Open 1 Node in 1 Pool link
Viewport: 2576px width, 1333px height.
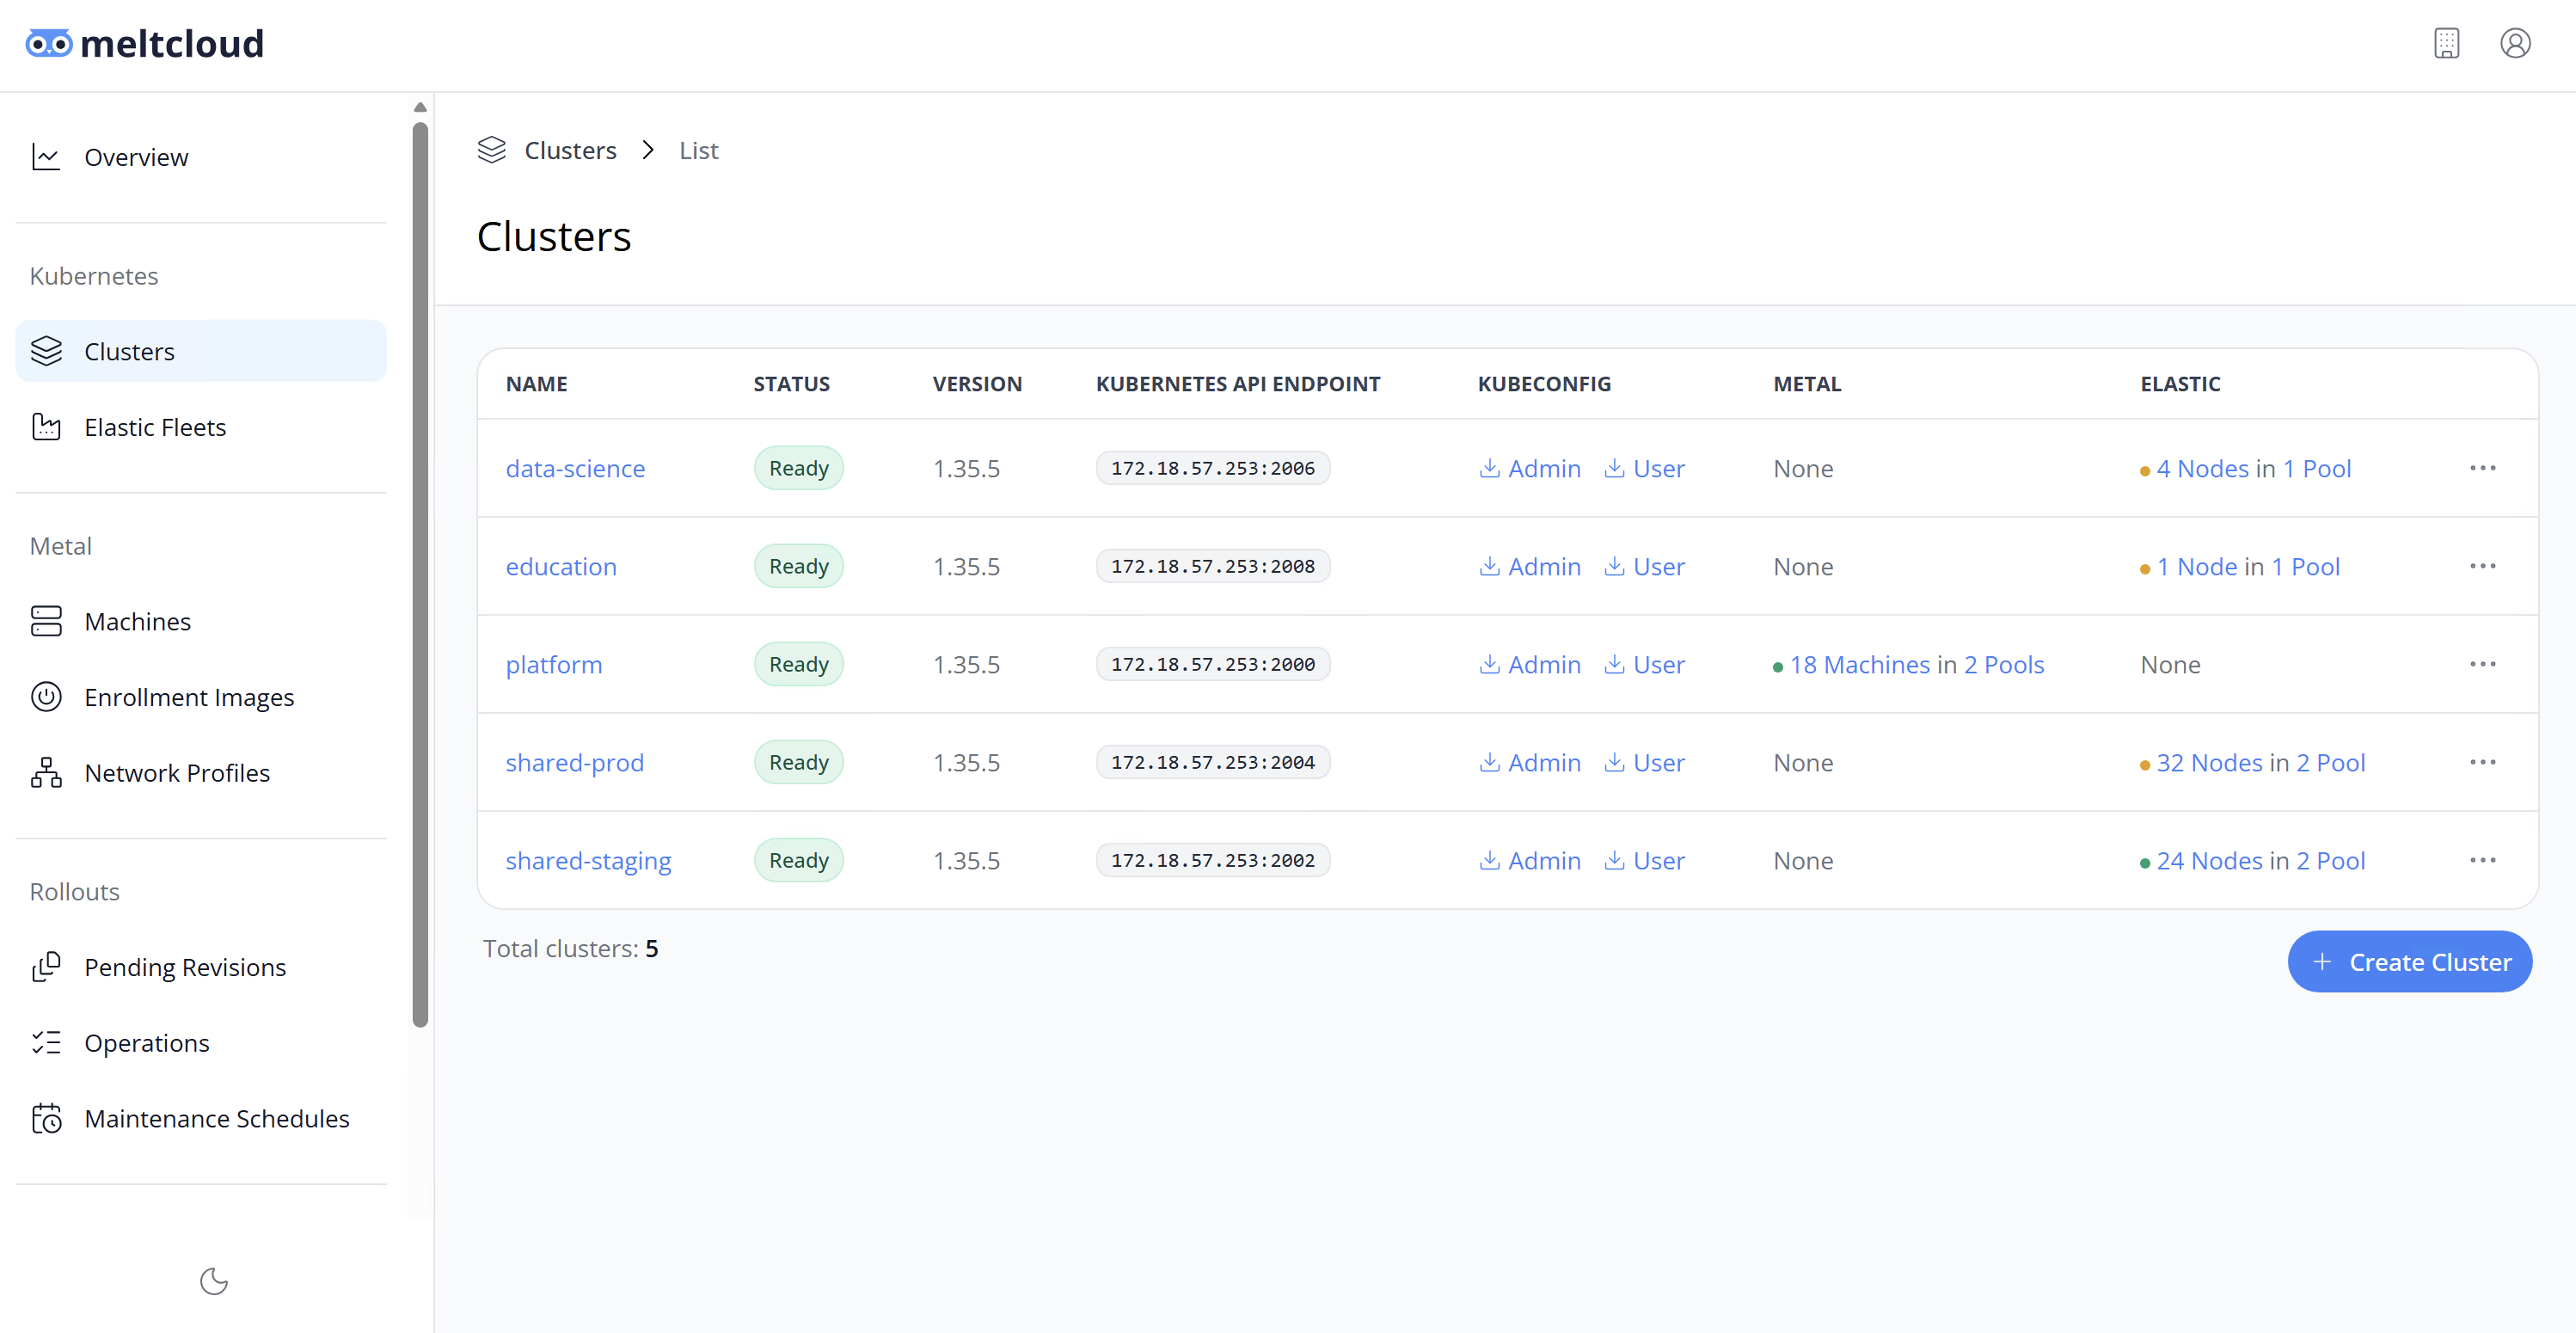pos(2247,566)
